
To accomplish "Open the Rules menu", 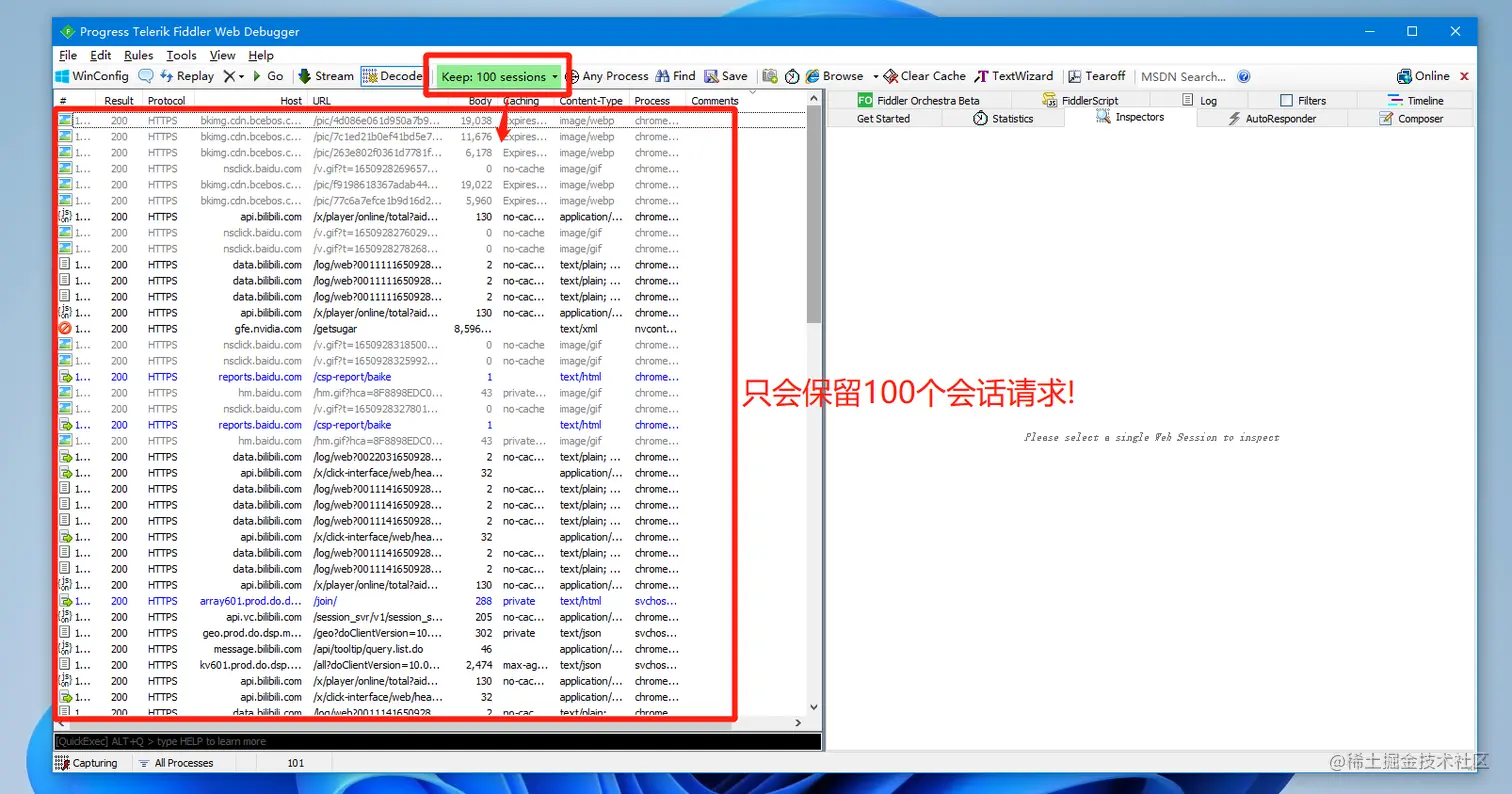I will (139, 55).
